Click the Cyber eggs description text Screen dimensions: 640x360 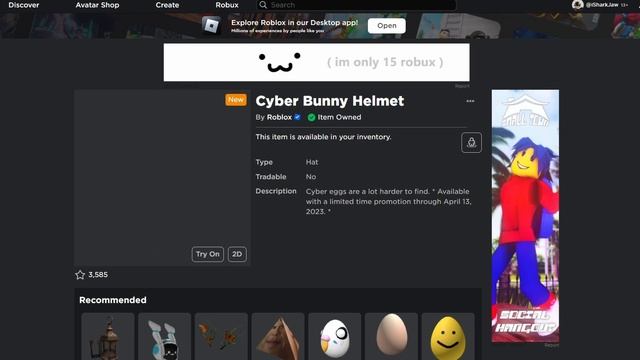(x=388, y=201)
